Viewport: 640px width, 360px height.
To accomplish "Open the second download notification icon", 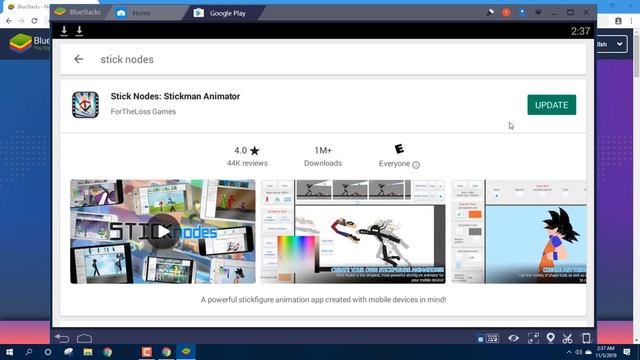I will click(x=79, y=31).
